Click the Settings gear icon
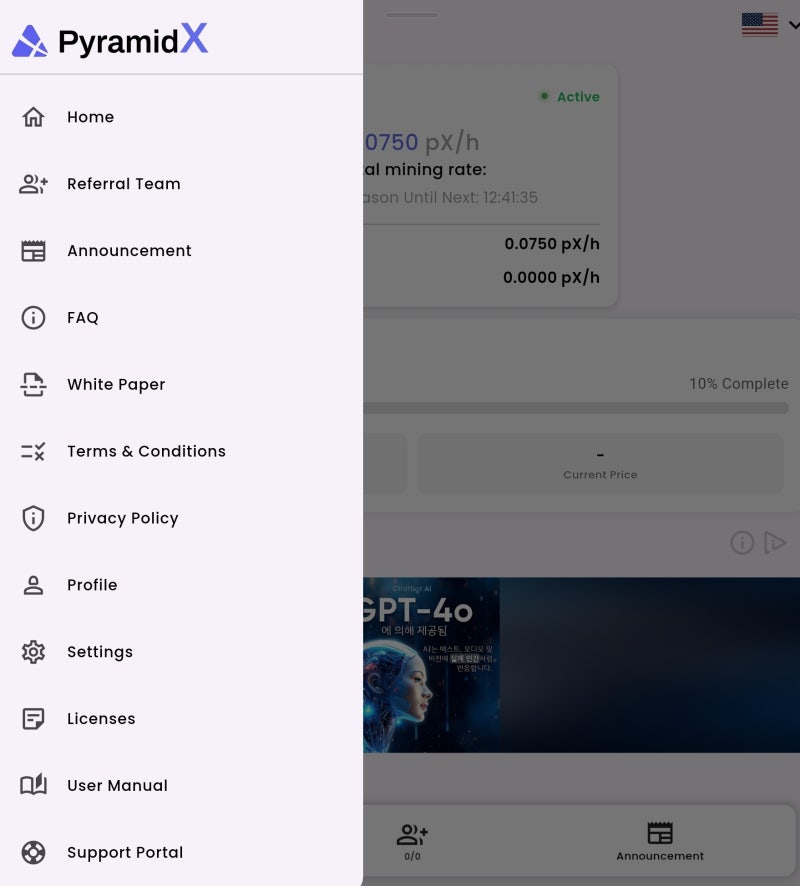800x886 pixels. (33, 652)
